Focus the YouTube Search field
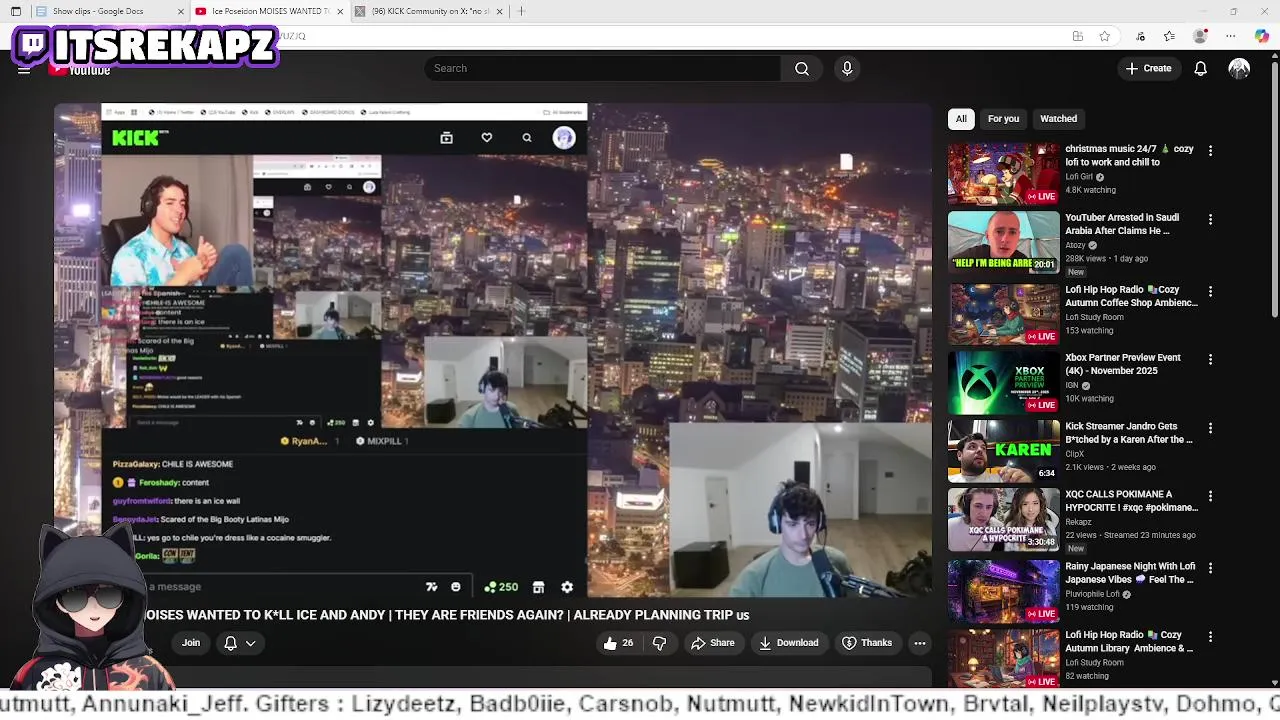1280x720 pixels. [603, 68]
